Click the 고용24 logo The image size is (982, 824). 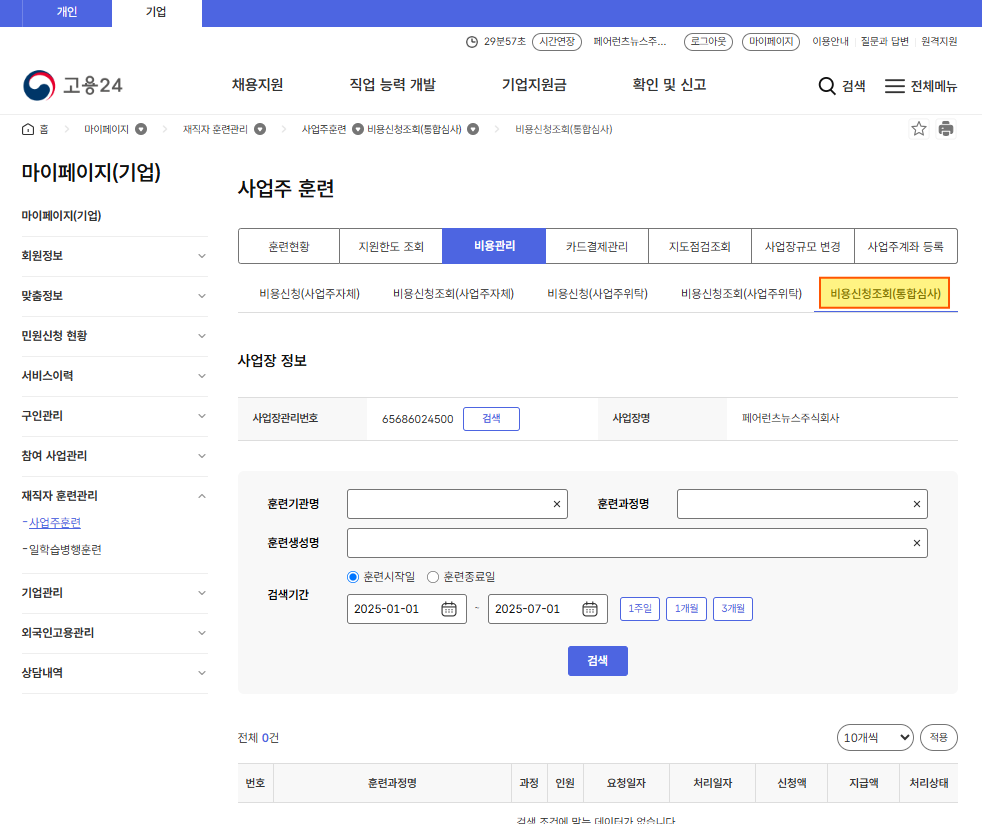[x=73, y=85]
